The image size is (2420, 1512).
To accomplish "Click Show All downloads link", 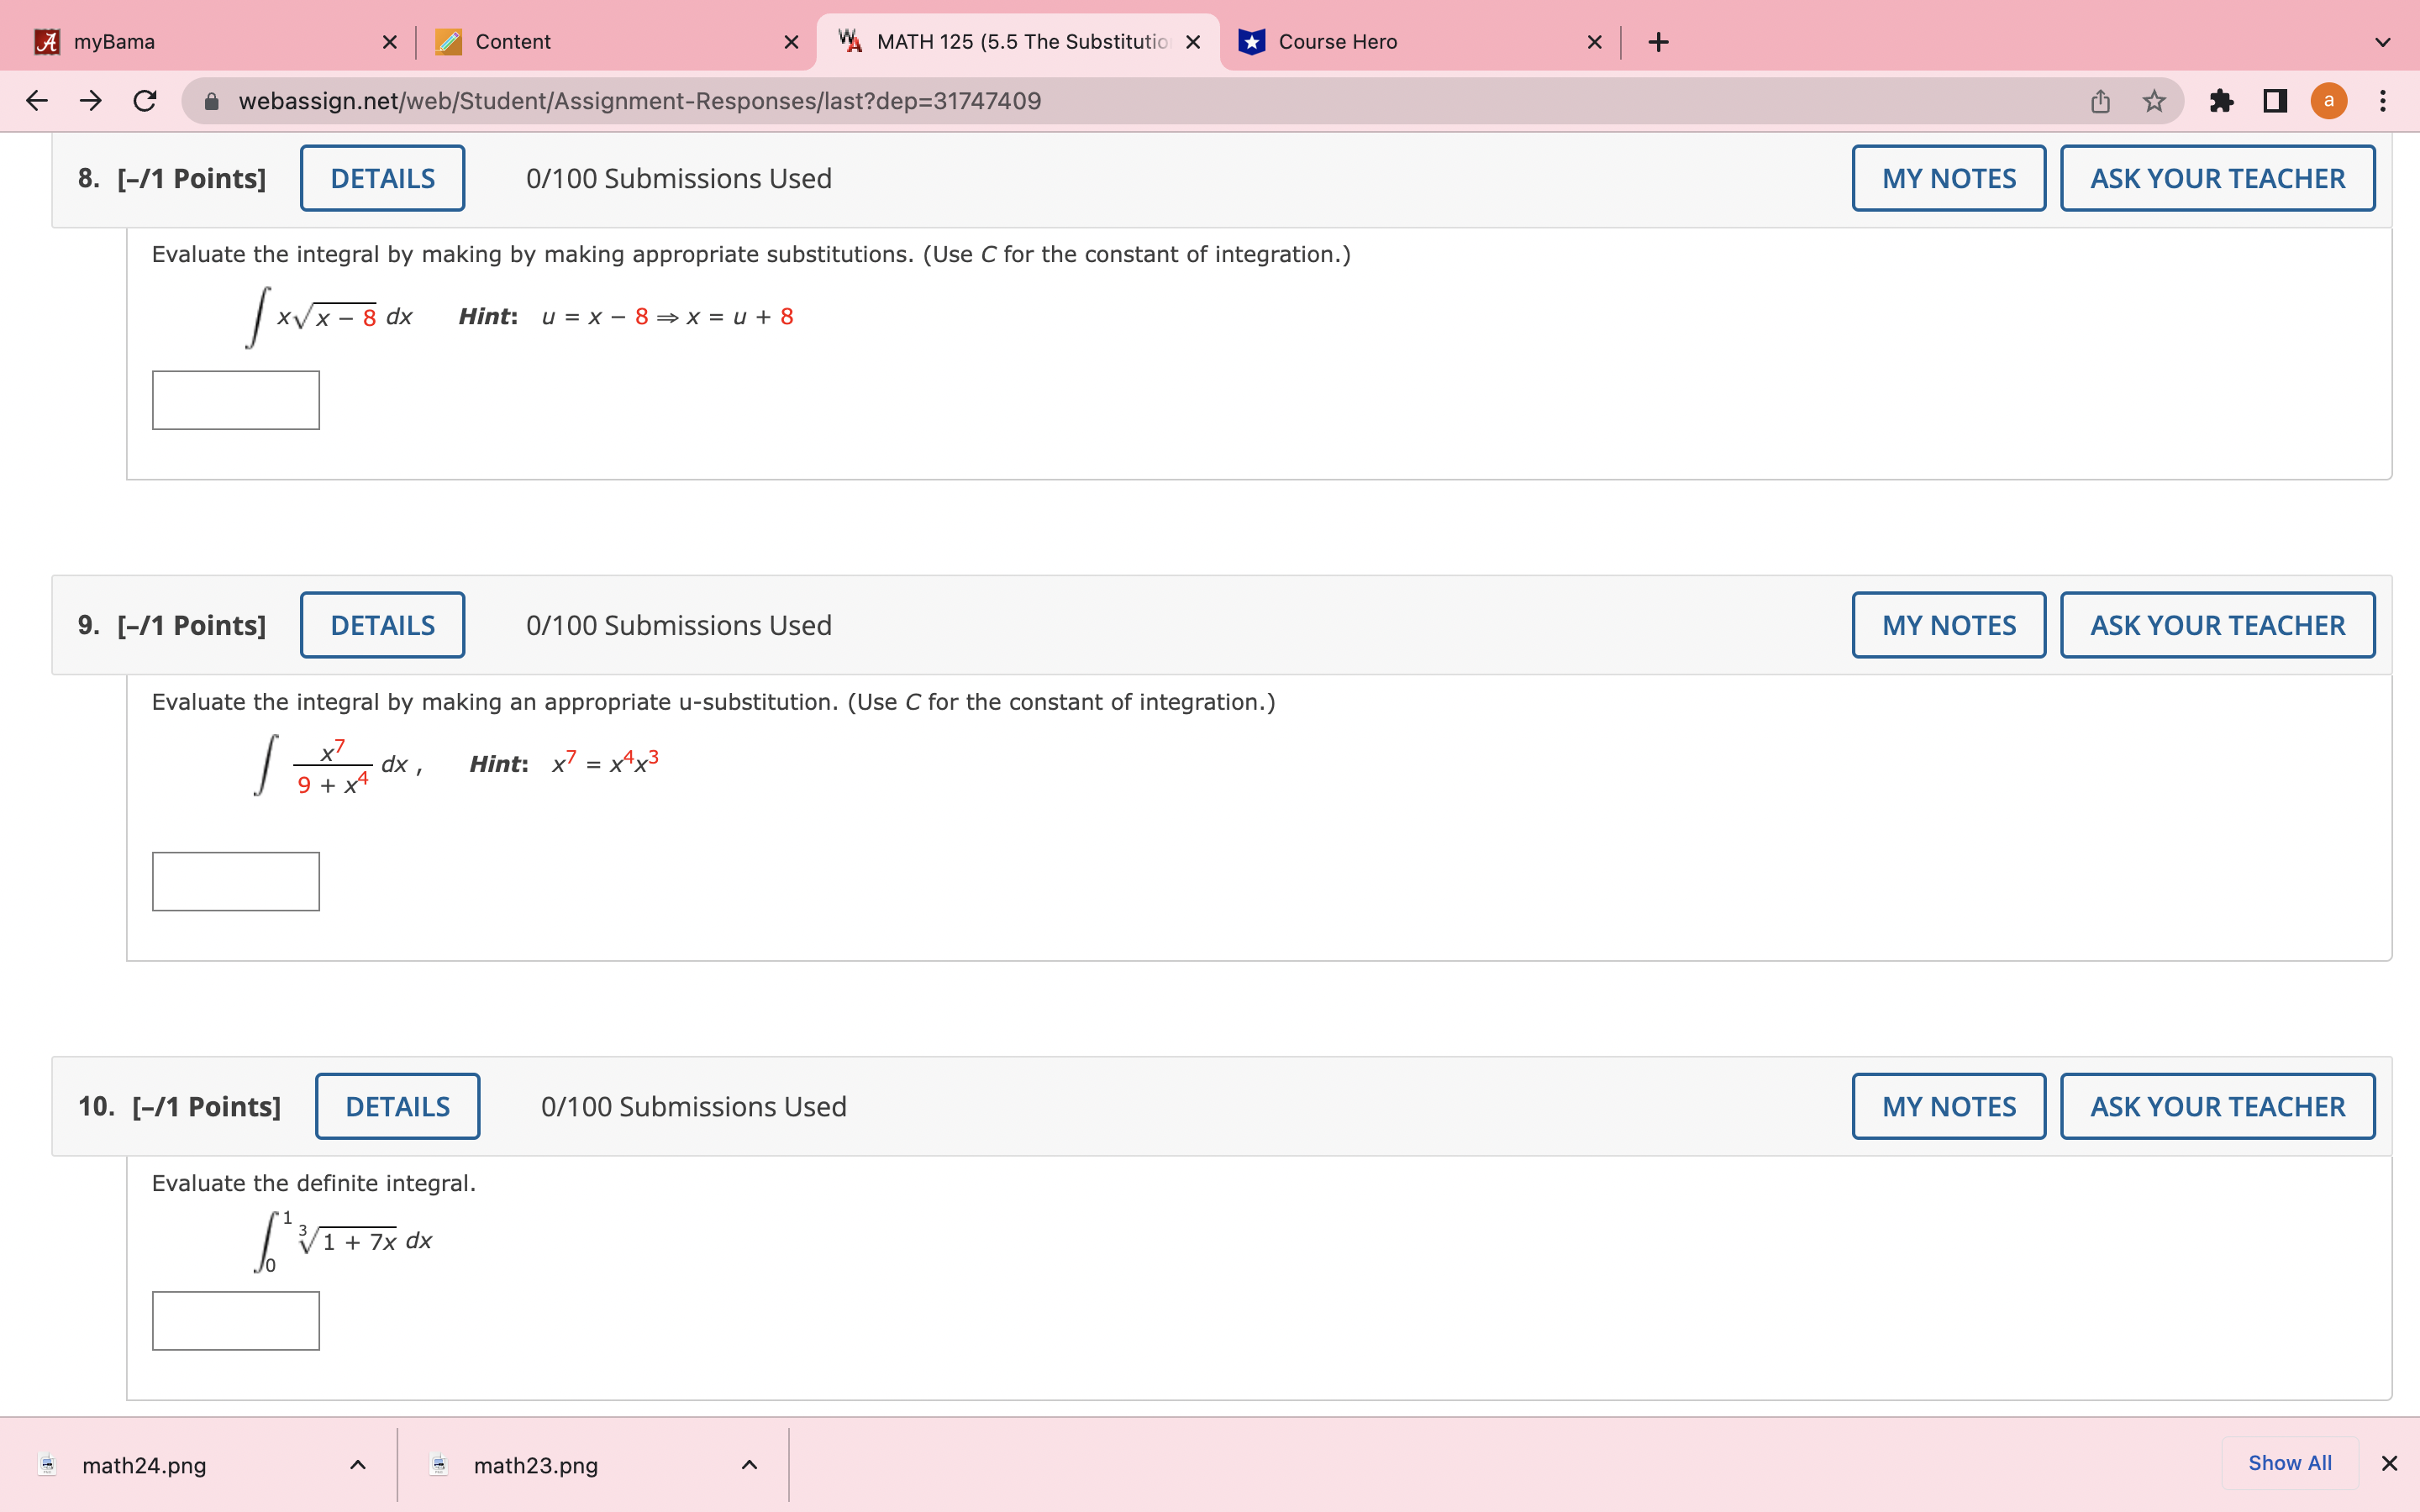I will [x=2289, y=1463].
